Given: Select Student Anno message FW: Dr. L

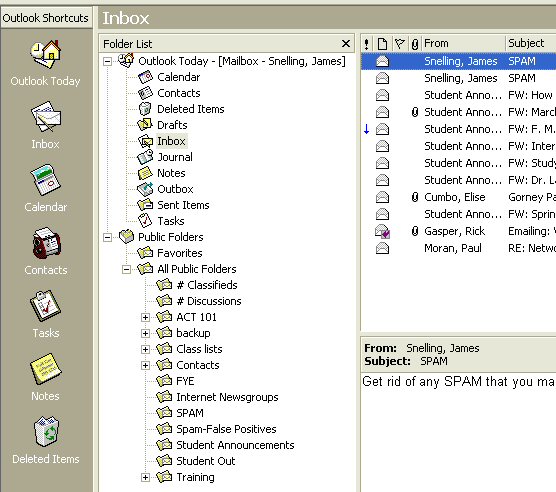Looking at the screenshot, I should (x=458, y=180).
